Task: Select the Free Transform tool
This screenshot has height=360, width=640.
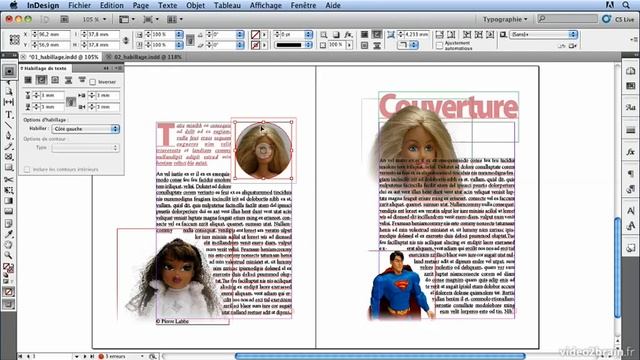Action: click(9, 190)
